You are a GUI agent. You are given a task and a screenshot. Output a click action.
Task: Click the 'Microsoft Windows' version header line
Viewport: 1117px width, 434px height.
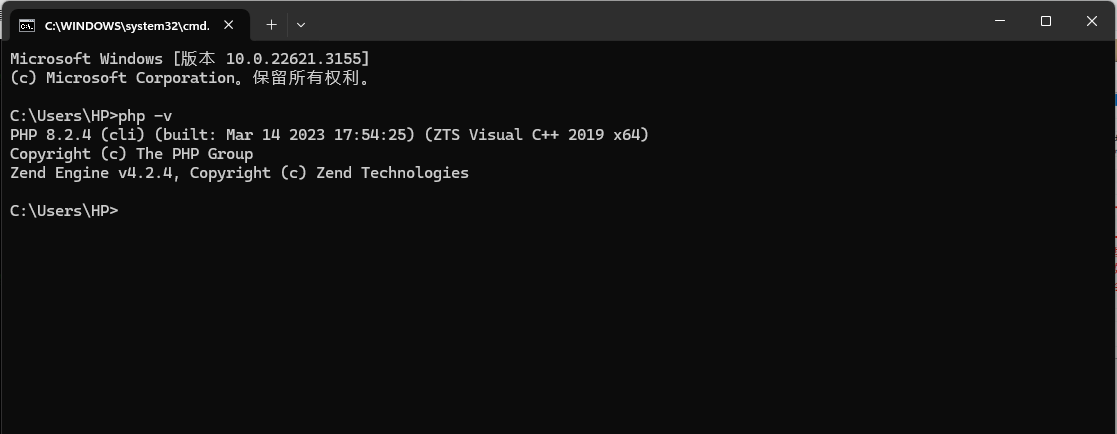pyautogui.click(x=190, y=58)
